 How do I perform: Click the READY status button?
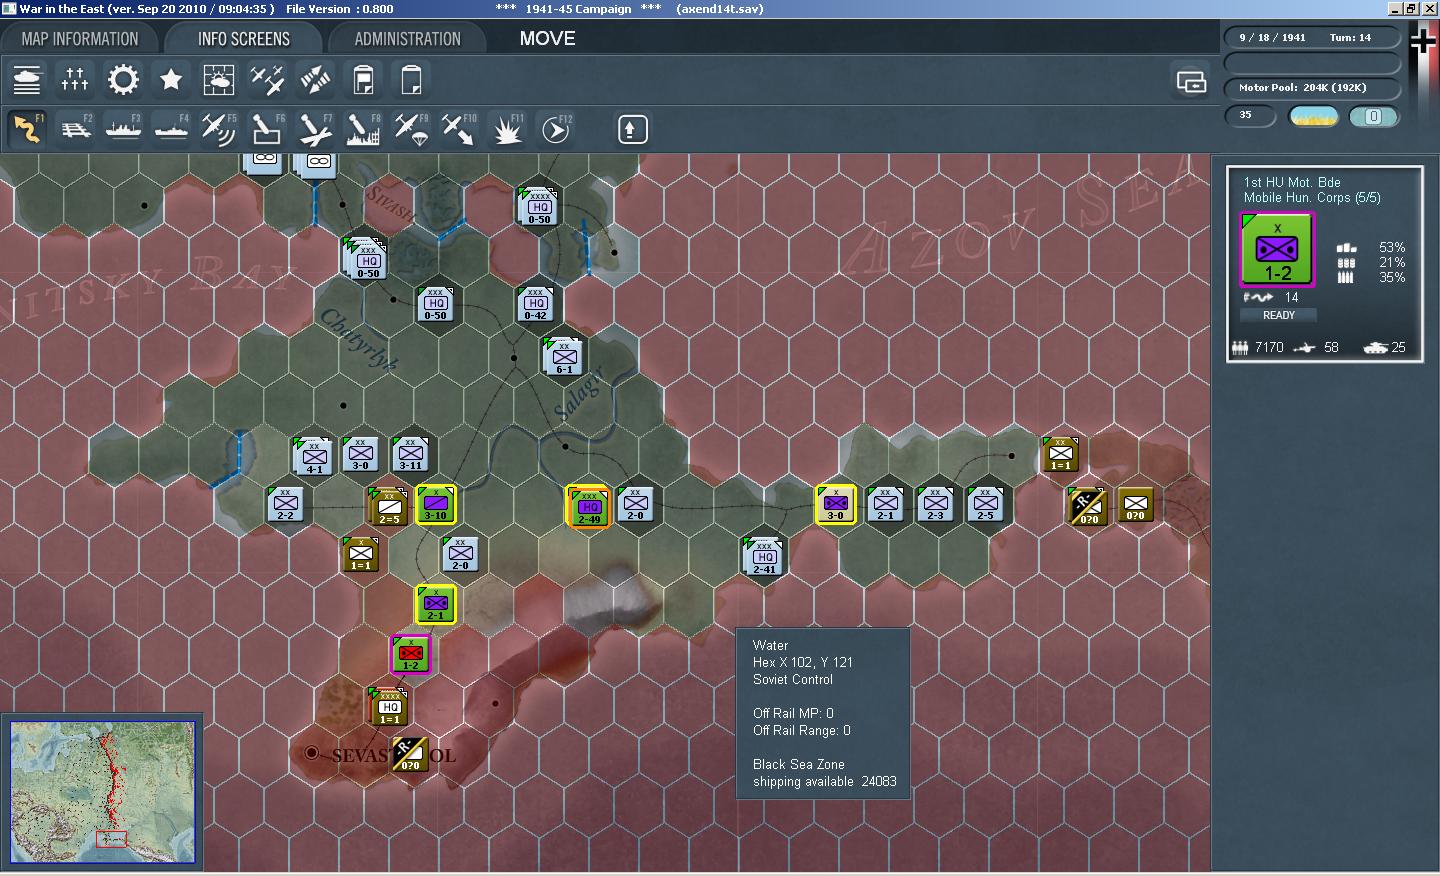click(x=1278, y=315)
